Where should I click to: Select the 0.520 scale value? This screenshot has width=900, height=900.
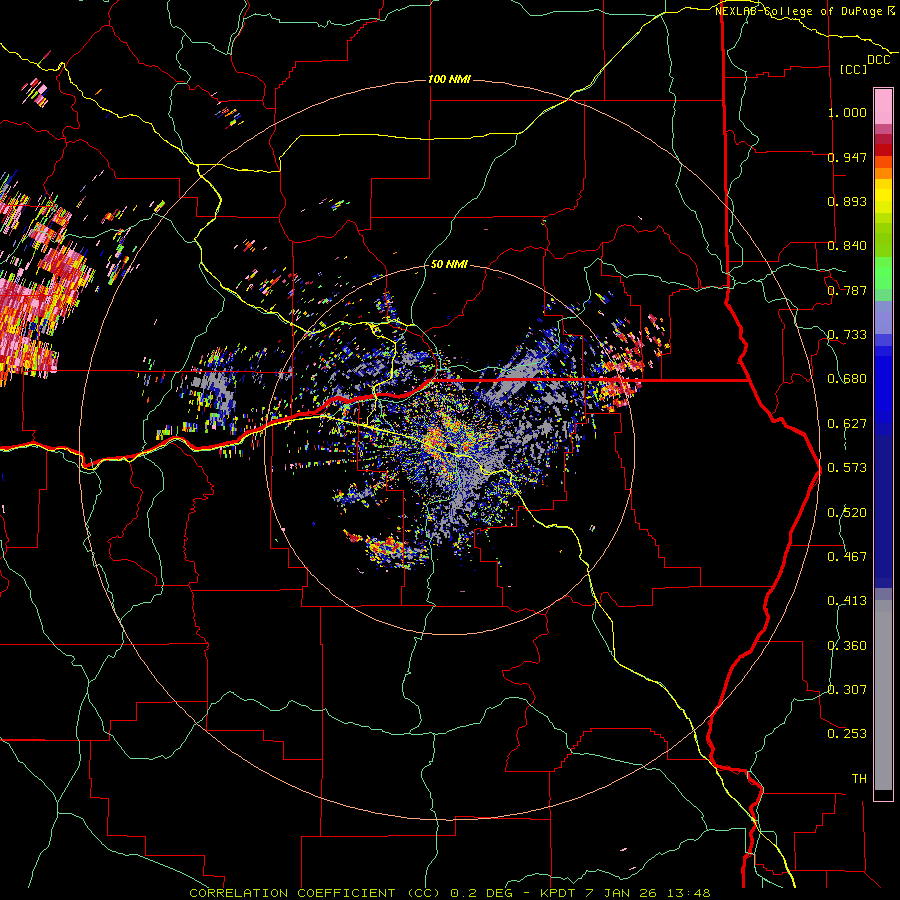coord(847,513)
